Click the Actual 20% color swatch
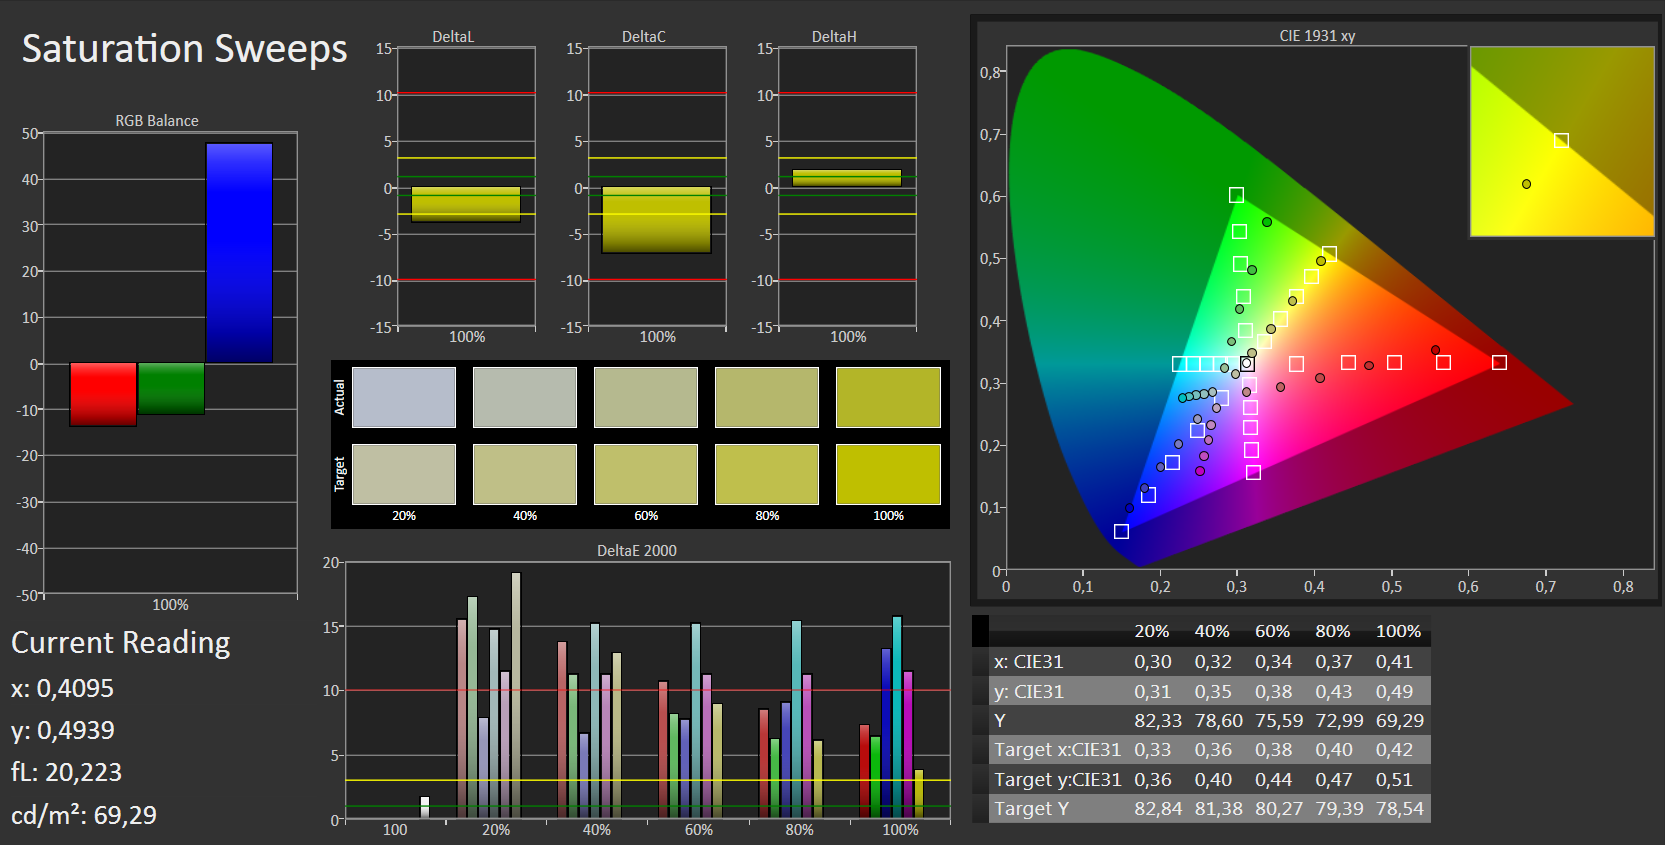 404,397
